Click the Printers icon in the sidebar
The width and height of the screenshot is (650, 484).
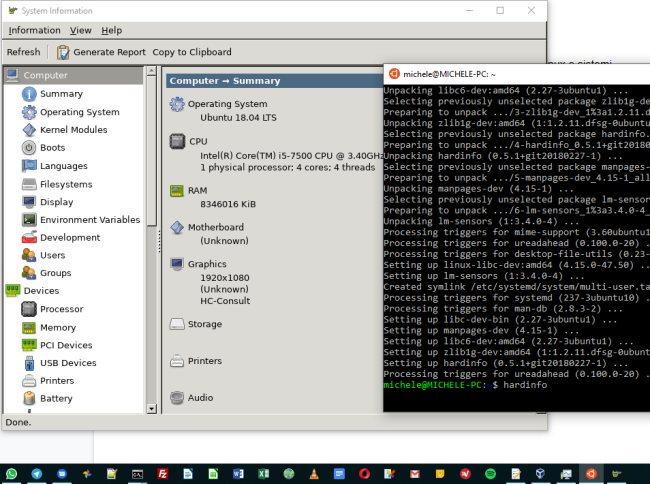(29, 380)
